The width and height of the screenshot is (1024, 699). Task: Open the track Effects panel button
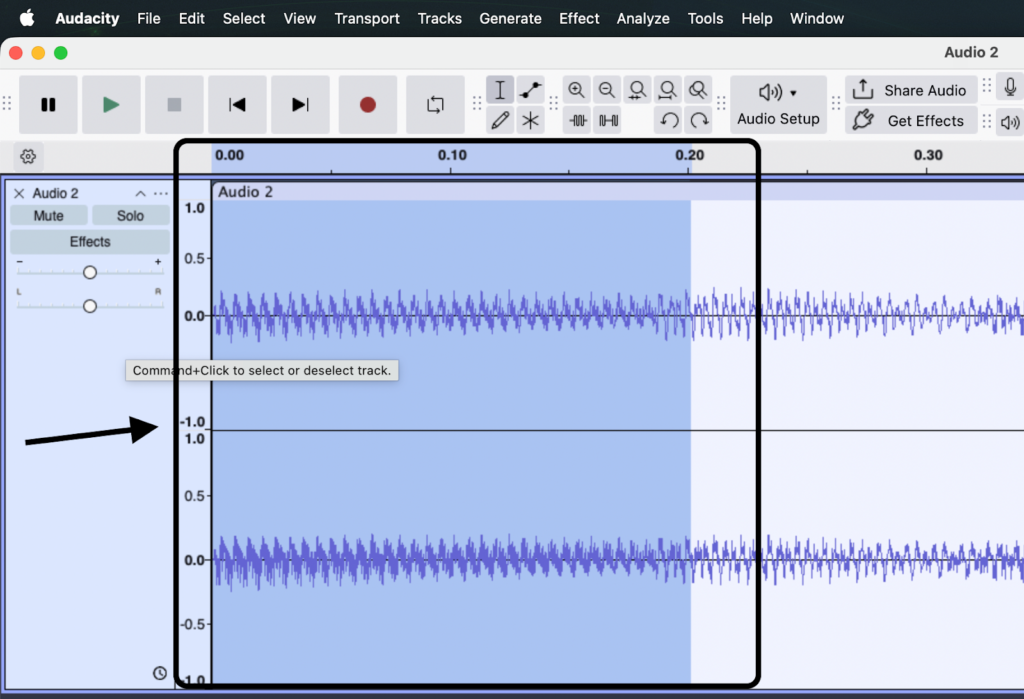(x=89, y=242)
